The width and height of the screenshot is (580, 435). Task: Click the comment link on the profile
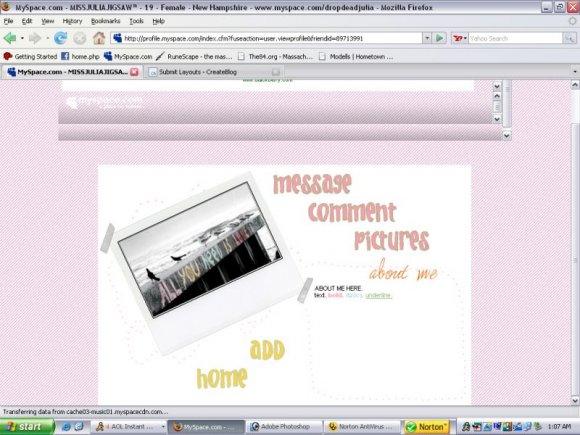(x=352, y=212)
